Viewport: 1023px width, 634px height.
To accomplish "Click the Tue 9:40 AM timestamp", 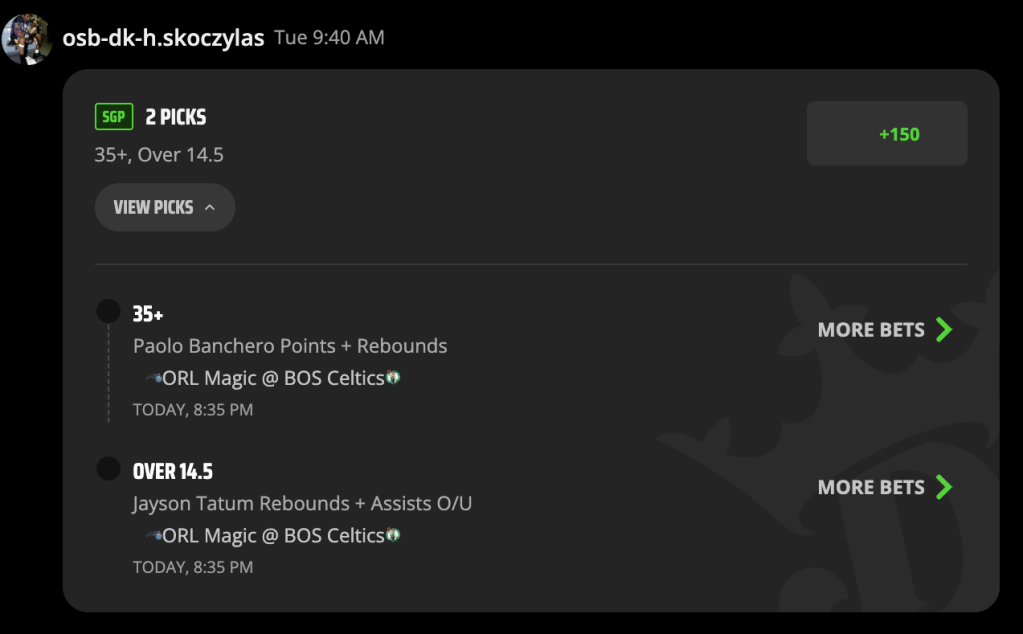I will [329, 38].
